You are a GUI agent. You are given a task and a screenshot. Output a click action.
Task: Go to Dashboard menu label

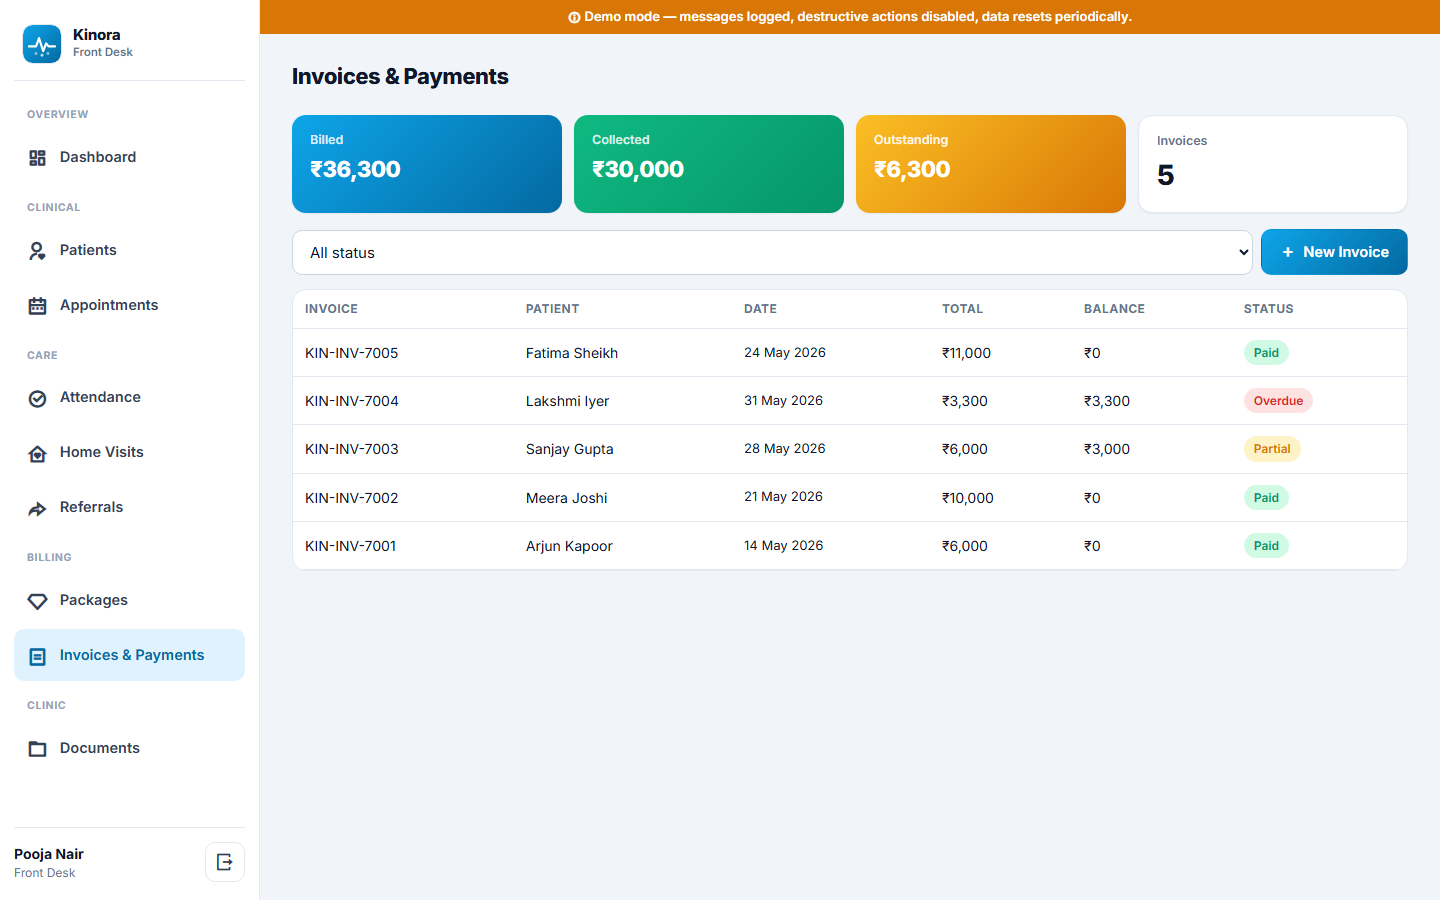98,157
